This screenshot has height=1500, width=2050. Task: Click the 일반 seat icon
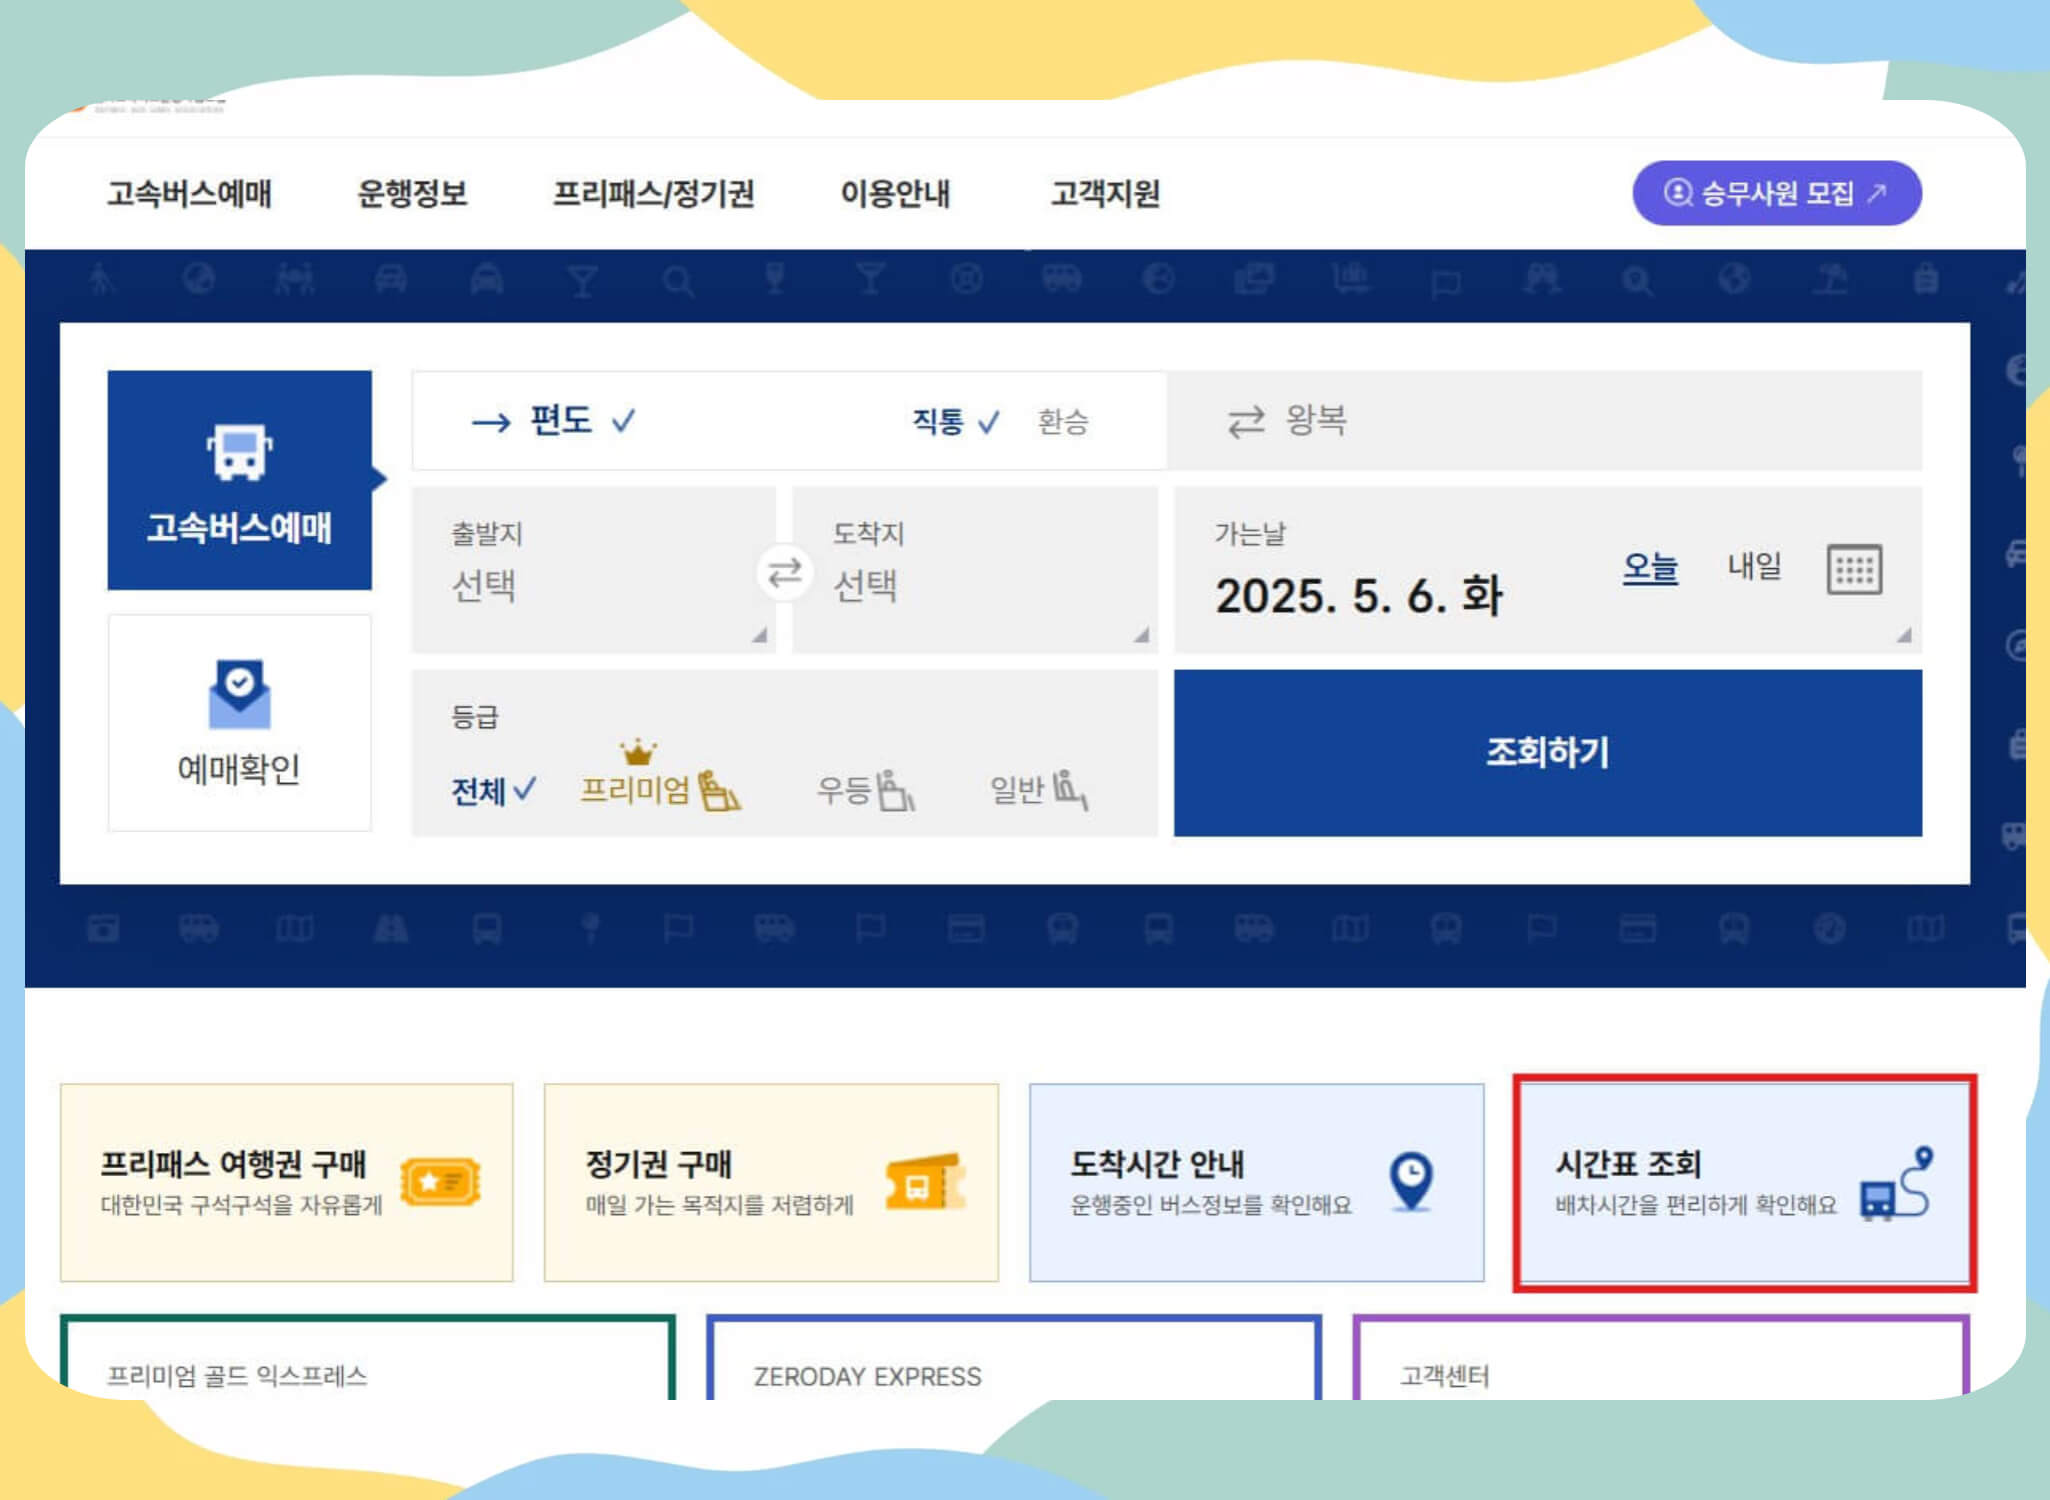click(x=1070, y=790)
